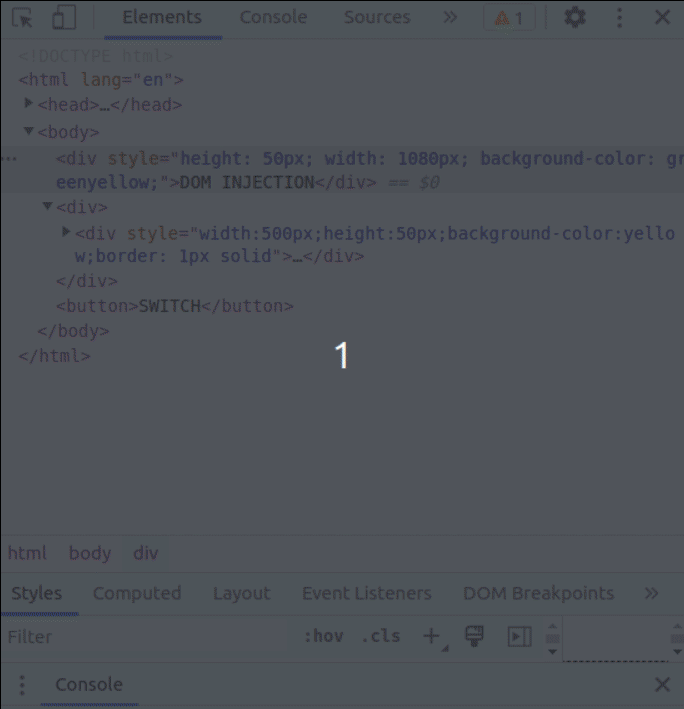This screenshot has height=709, width=684.
Task: Open the DevTools three-dot customize menu
Action: (620, 18)
